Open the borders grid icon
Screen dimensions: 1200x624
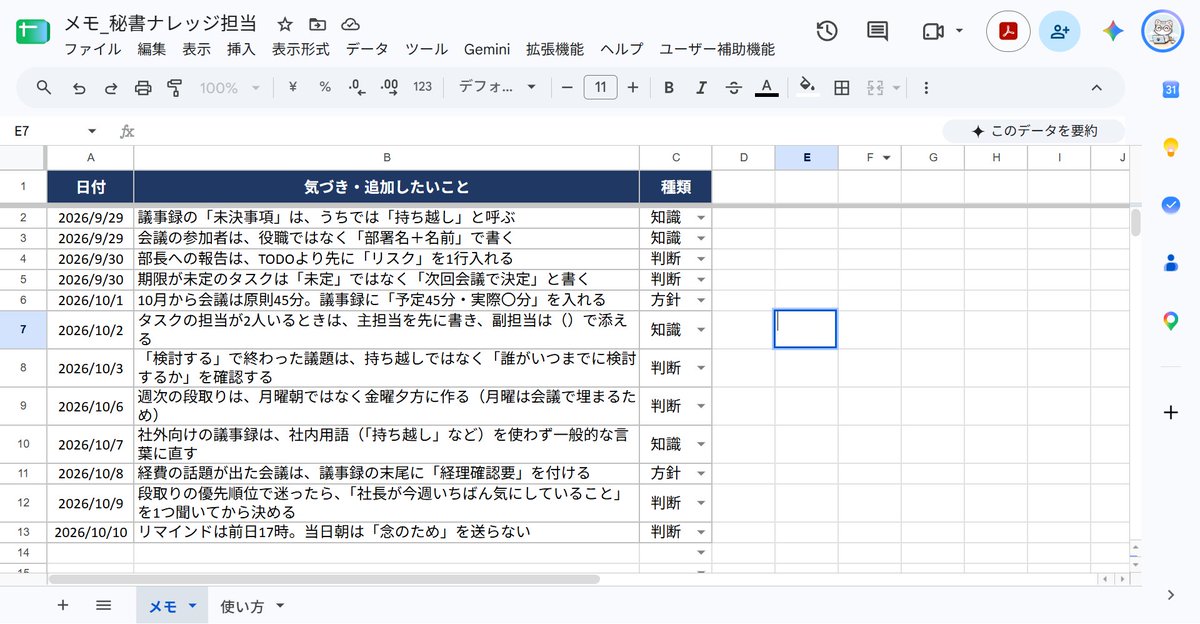pos(842,88)
